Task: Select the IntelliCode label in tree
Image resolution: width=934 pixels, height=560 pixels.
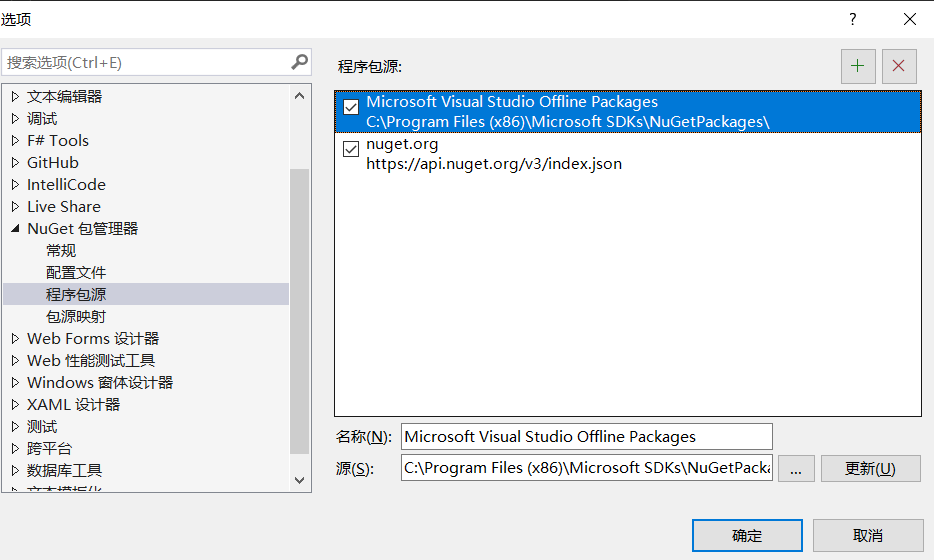Action: (x=66, y=185)
